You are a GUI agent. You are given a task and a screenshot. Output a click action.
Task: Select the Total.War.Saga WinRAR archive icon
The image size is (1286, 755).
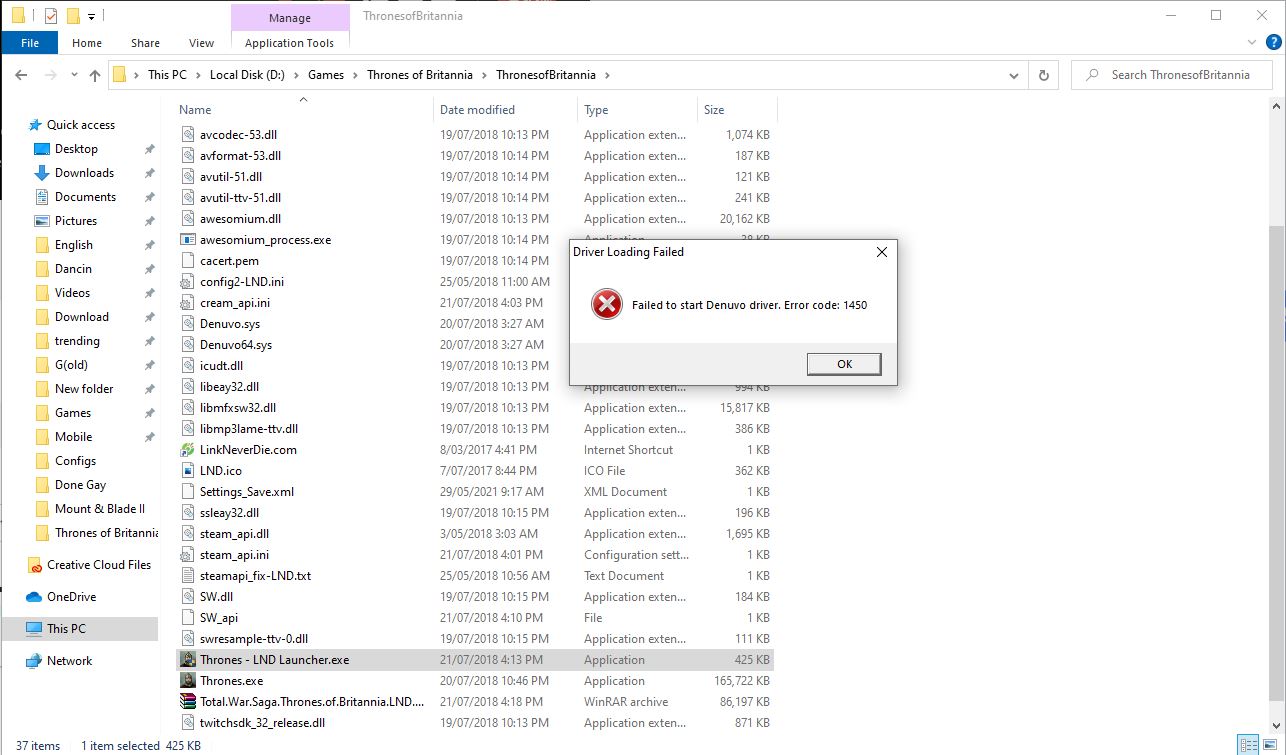187,702
